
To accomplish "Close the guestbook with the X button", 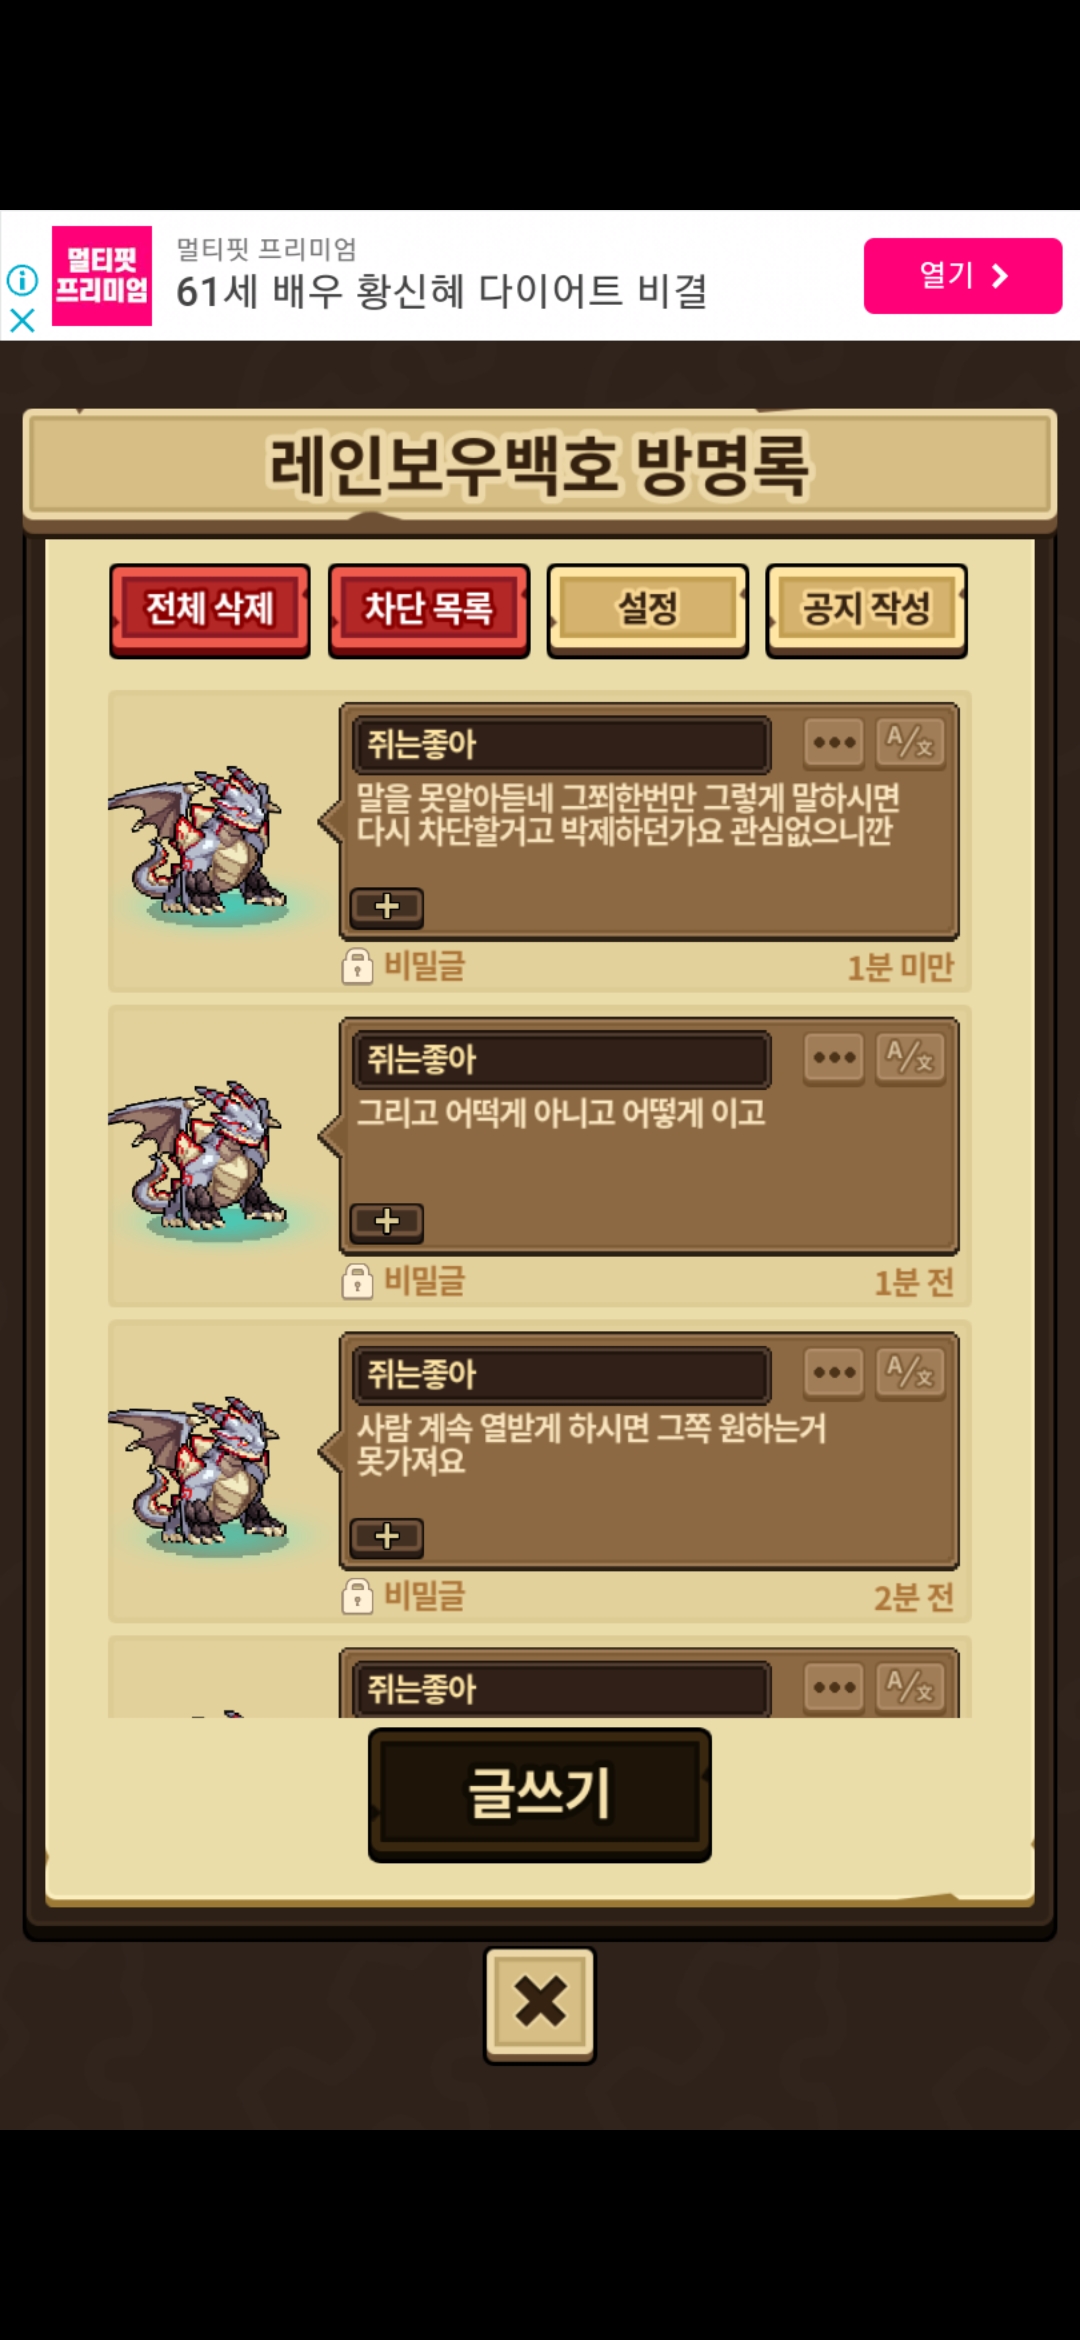I will [x=540, y=2004].
